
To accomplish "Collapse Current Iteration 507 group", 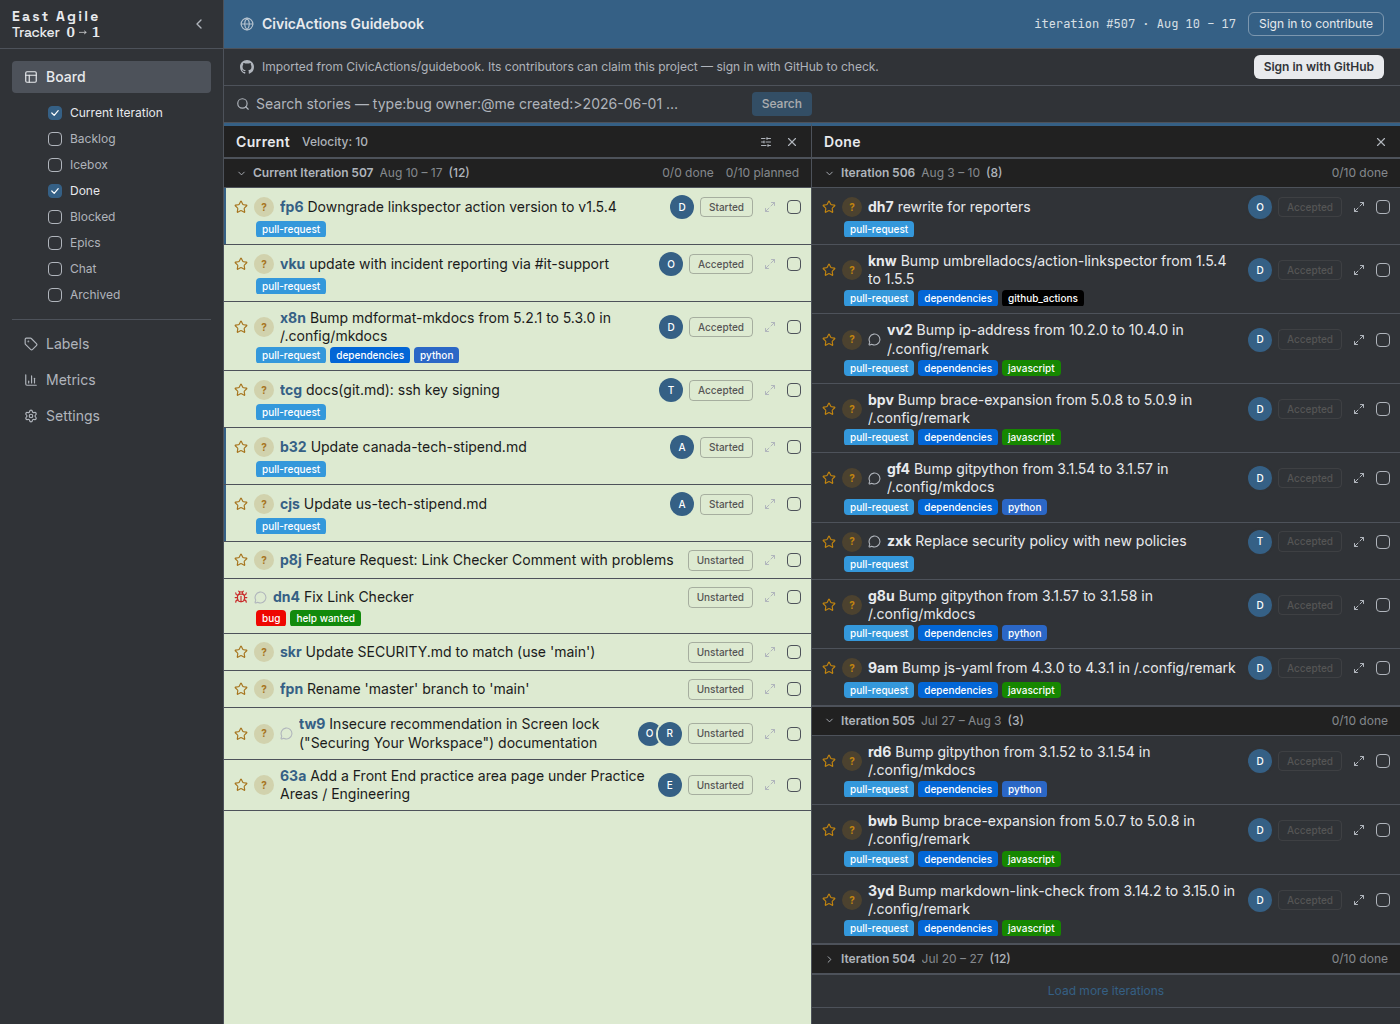I will click(x=241, y=173).
